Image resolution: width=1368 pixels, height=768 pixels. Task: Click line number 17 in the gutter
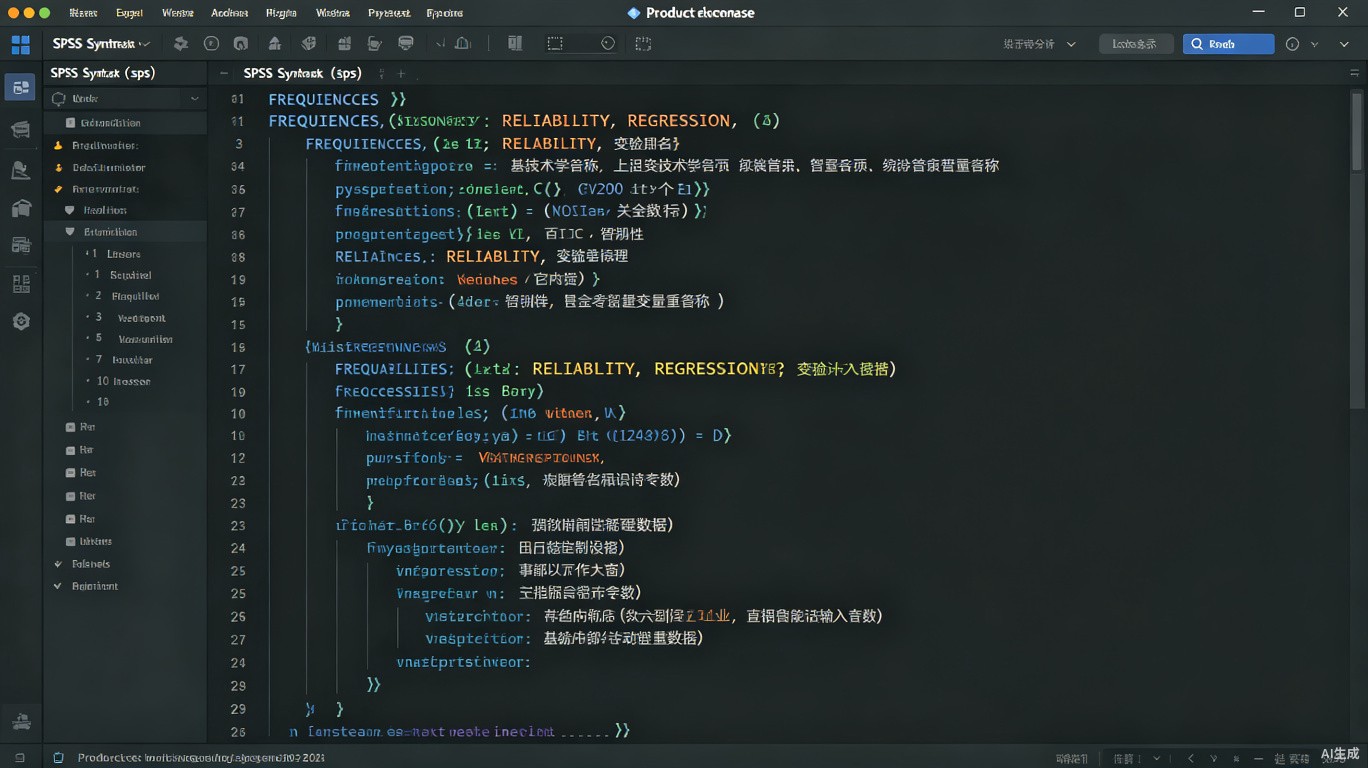tap(238, 369)
